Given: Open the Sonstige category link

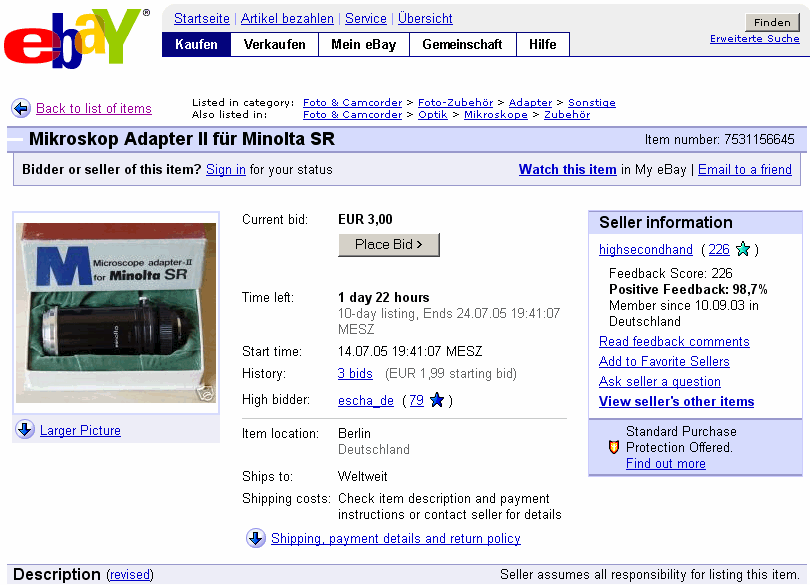Looking at the screenshot, I should 592,102.
